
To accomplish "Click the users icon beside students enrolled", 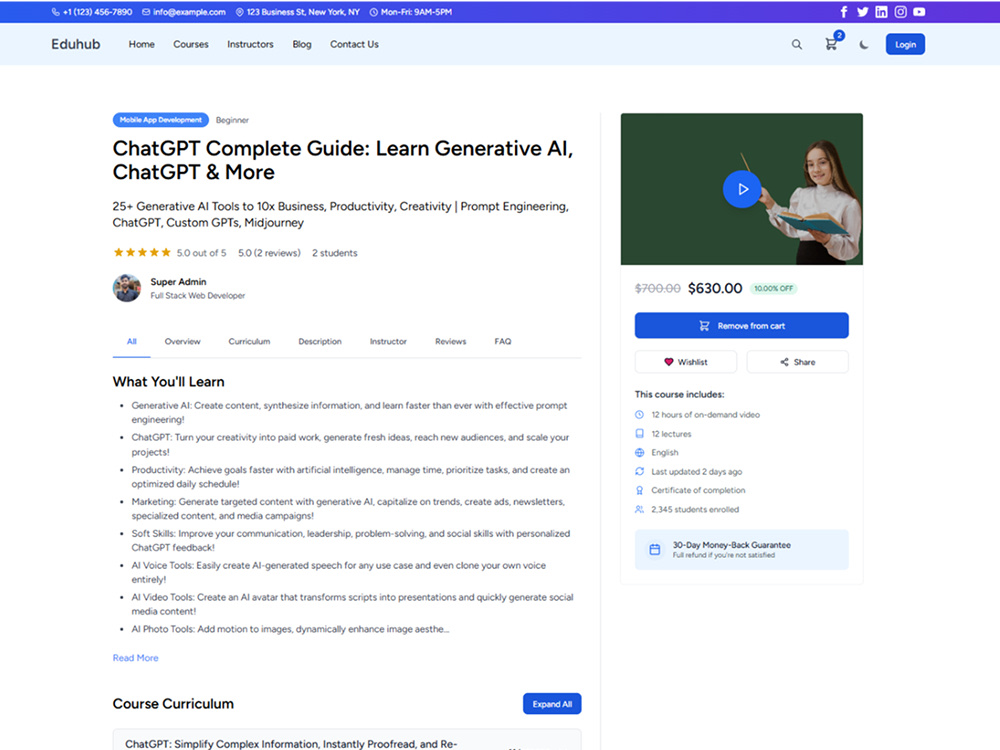I will pyautogui.click(x=640, y=509).
